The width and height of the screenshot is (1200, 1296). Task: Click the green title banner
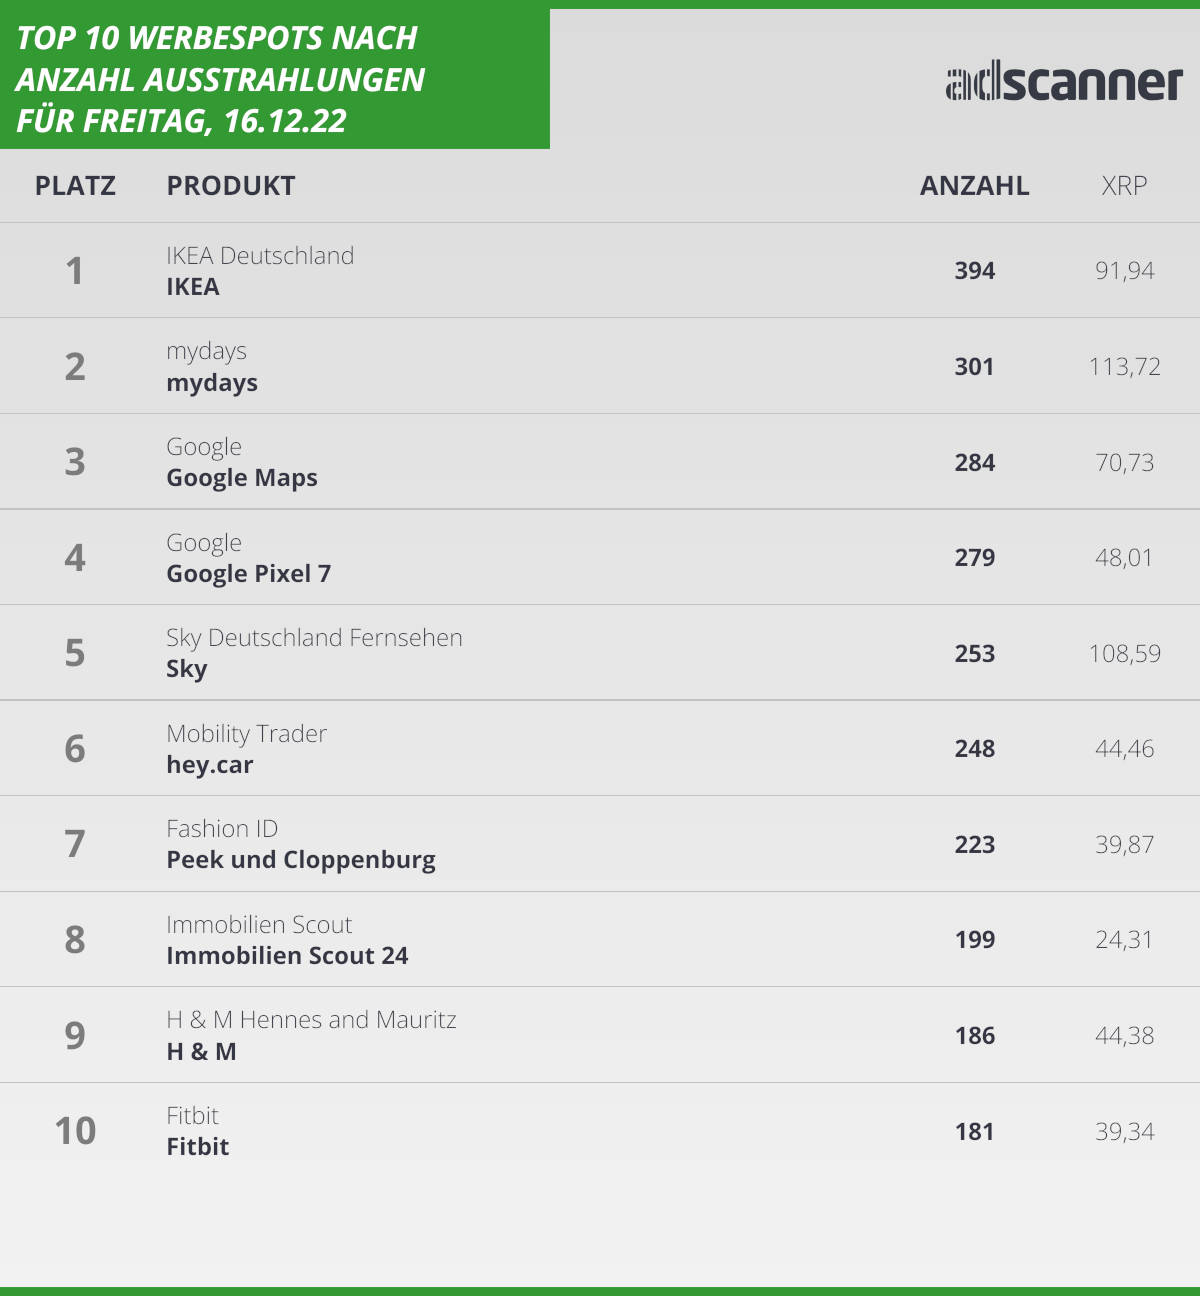click(275, 79)
